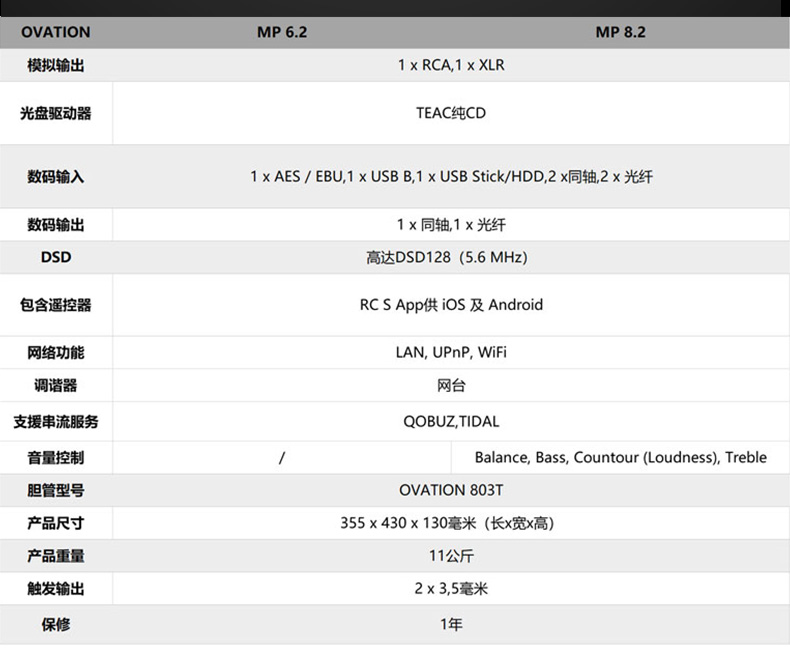Select the MP 6.2 column header
The width and height of the screenshot is (790, 650).
coord(282,32)
